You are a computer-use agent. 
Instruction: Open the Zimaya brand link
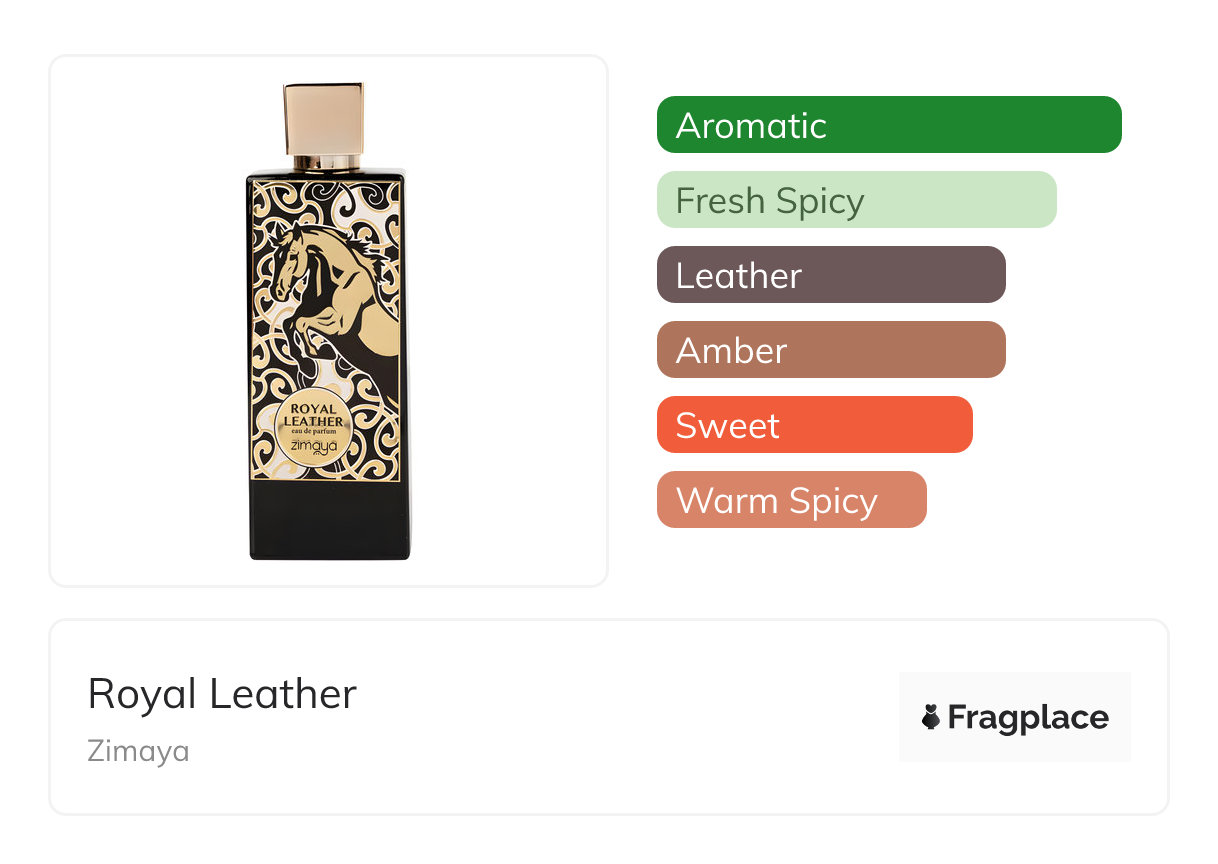coord(138,750)
